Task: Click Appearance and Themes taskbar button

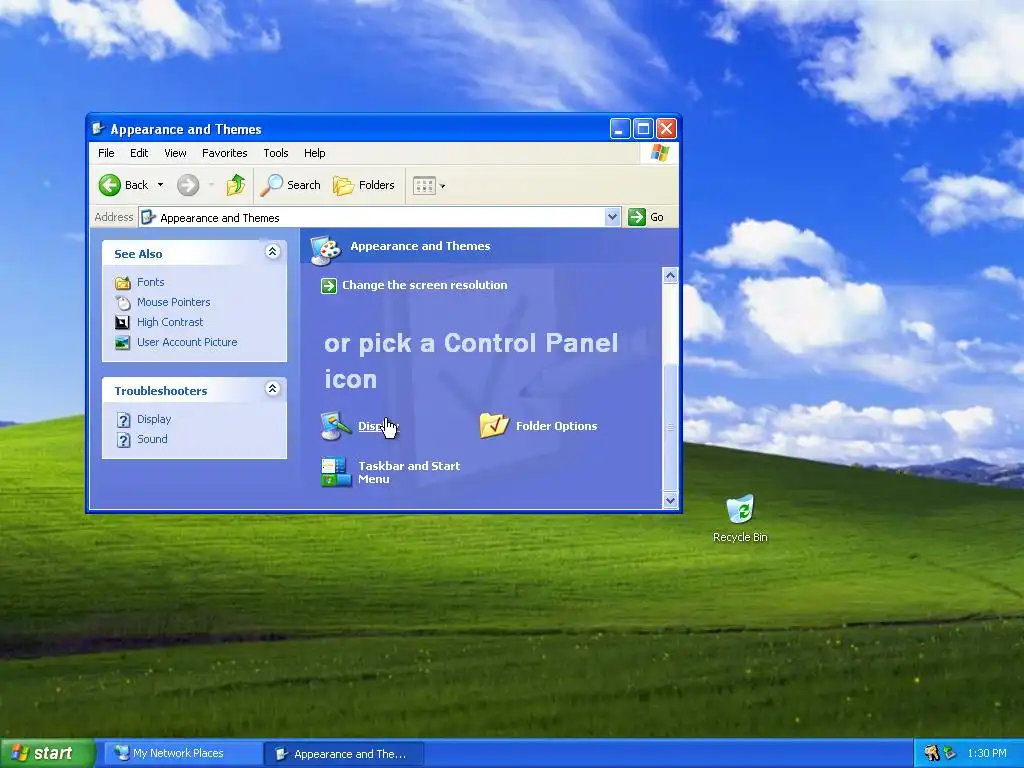Action: [x=344, y=754]
